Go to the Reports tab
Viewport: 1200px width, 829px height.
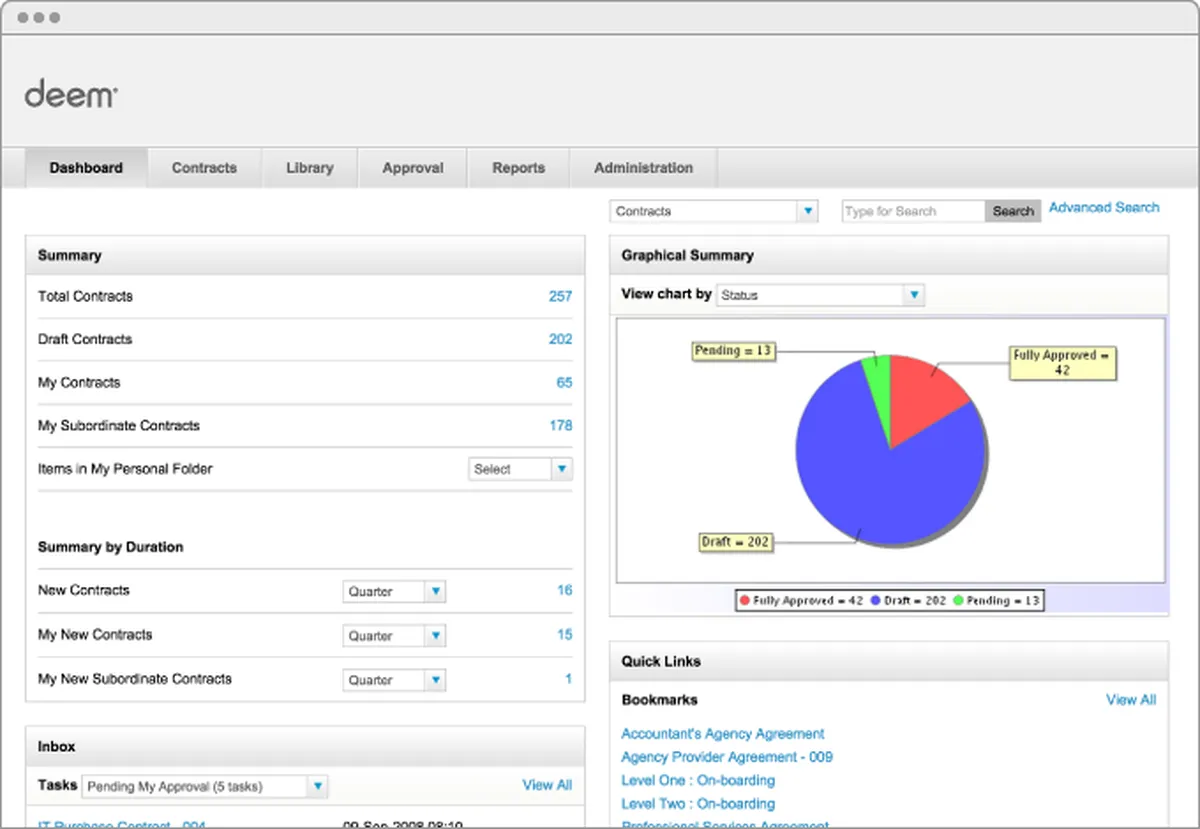tap(518, 168)
